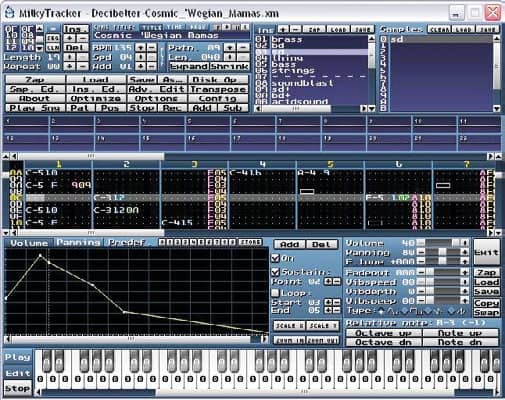Click the Transpose button
The image size is (505, 400).
[219, 89]
